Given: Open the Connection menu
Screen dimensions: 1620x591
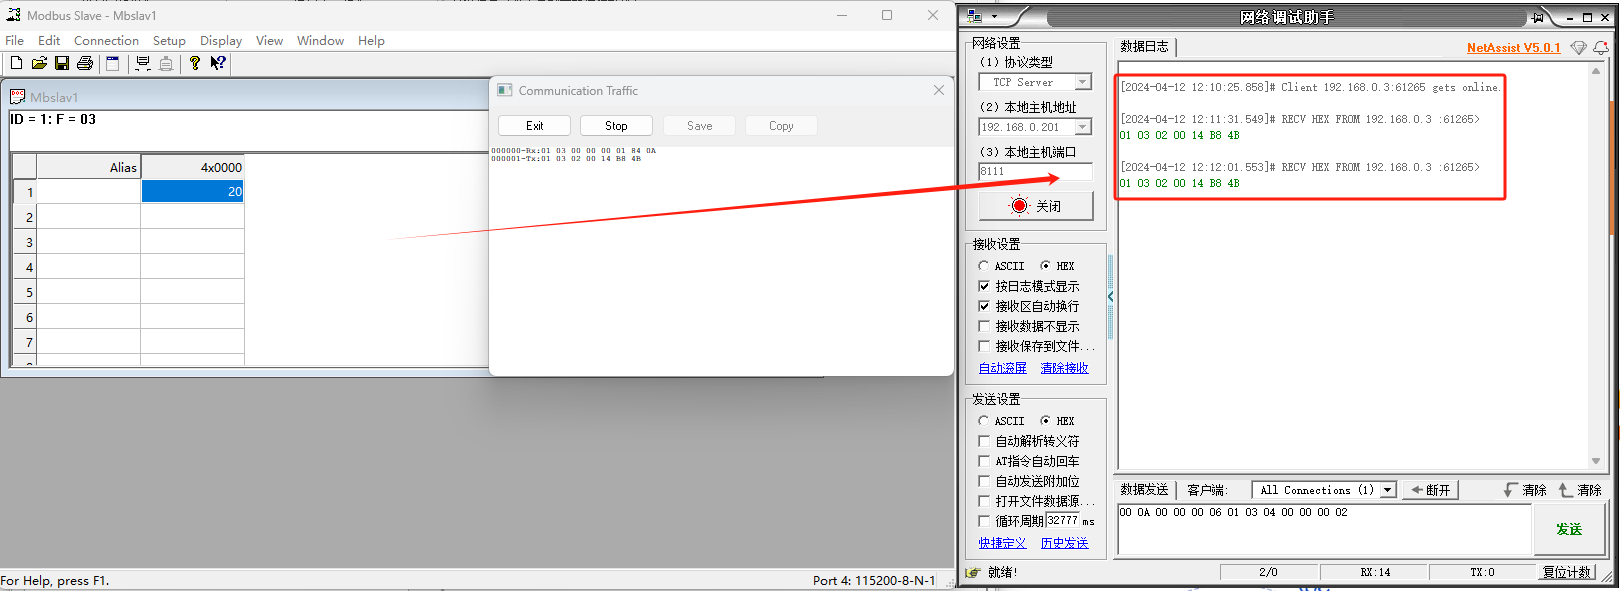Looking at the screenshot, I should (106, 41).
